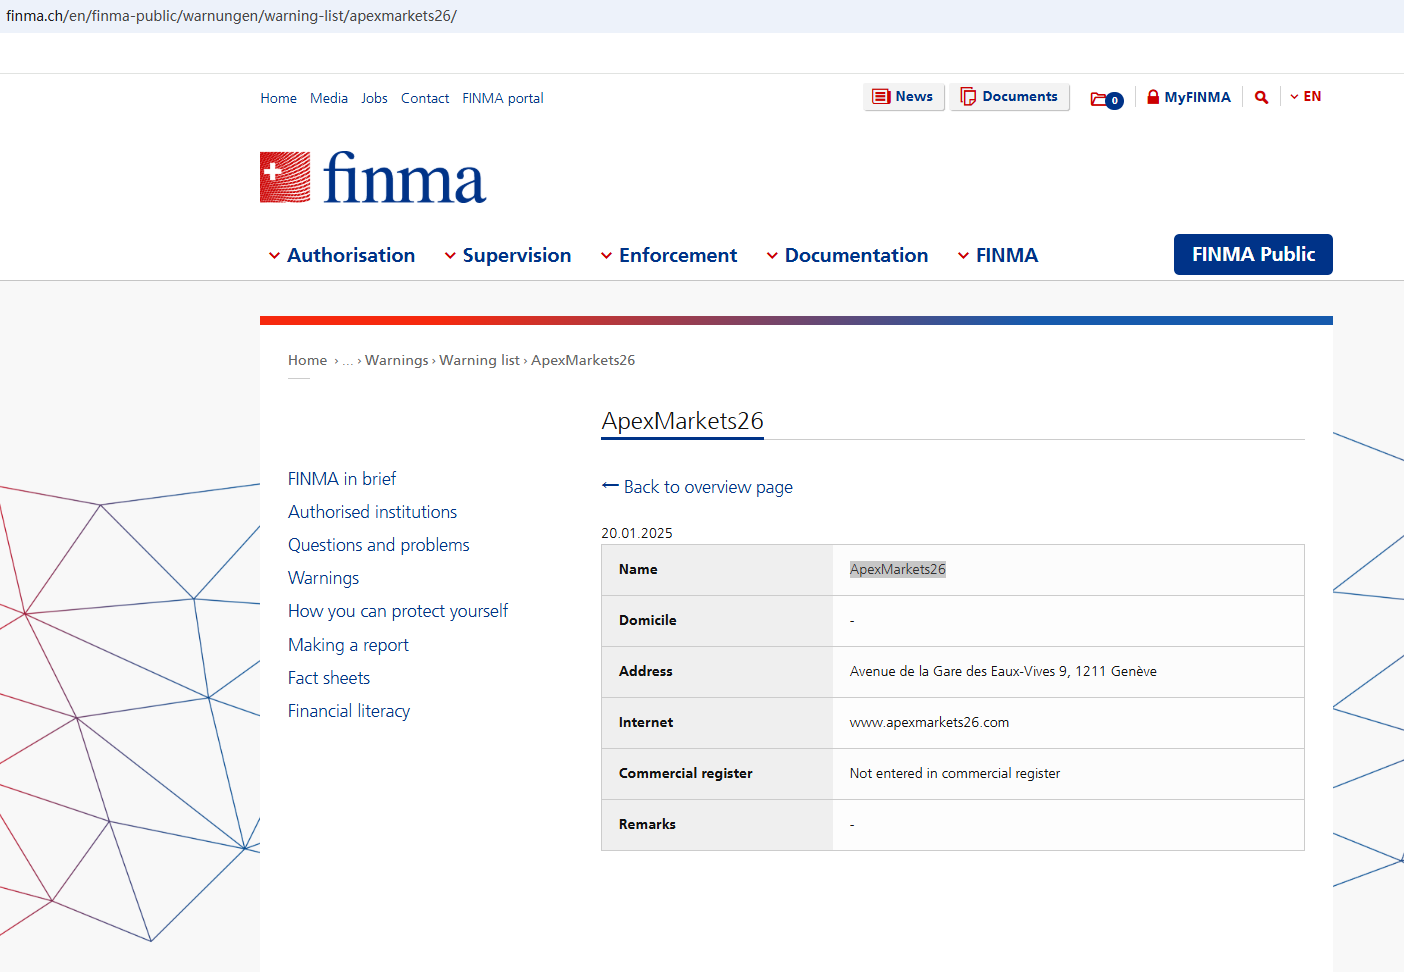The image size is (1404, 972).
Task: Open FINMA in brief sidebar item
Action: (x=342, y=479)
